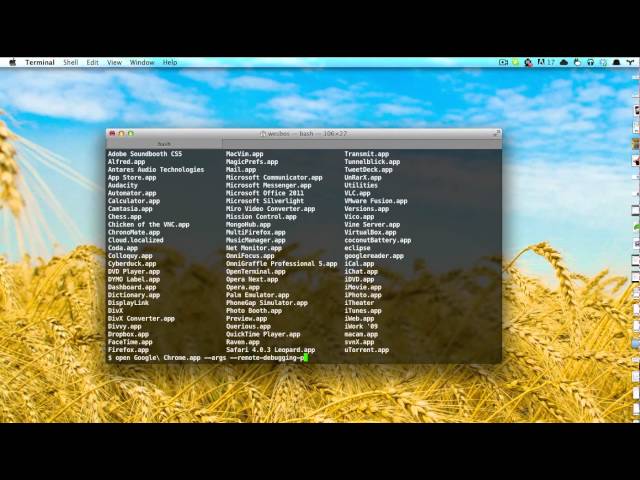The image size is (640, 480).
Task: Click 'Cyberduck.app' in the listing
Action: (x=132, y=264)
